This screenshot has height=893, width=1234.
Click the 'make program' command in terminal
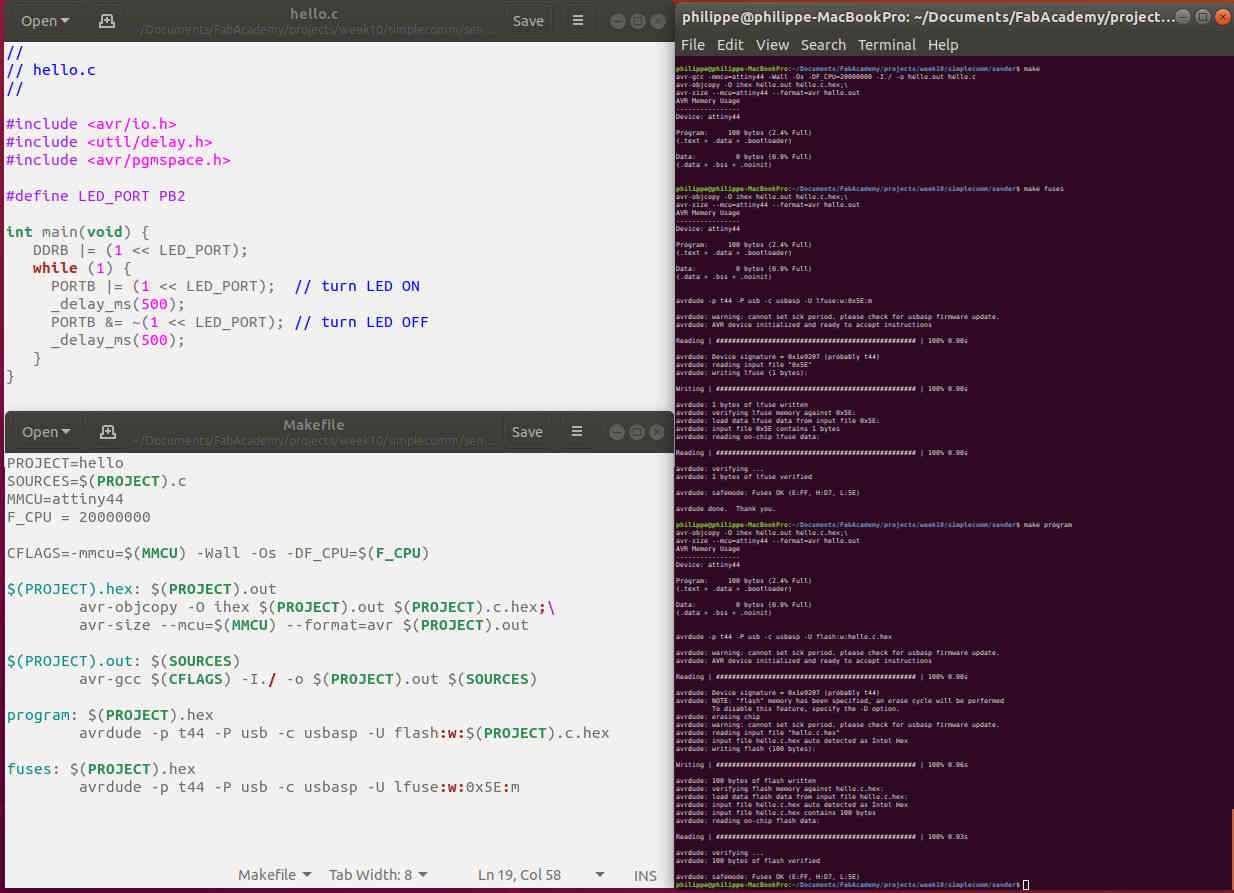tap(1049, 525)
